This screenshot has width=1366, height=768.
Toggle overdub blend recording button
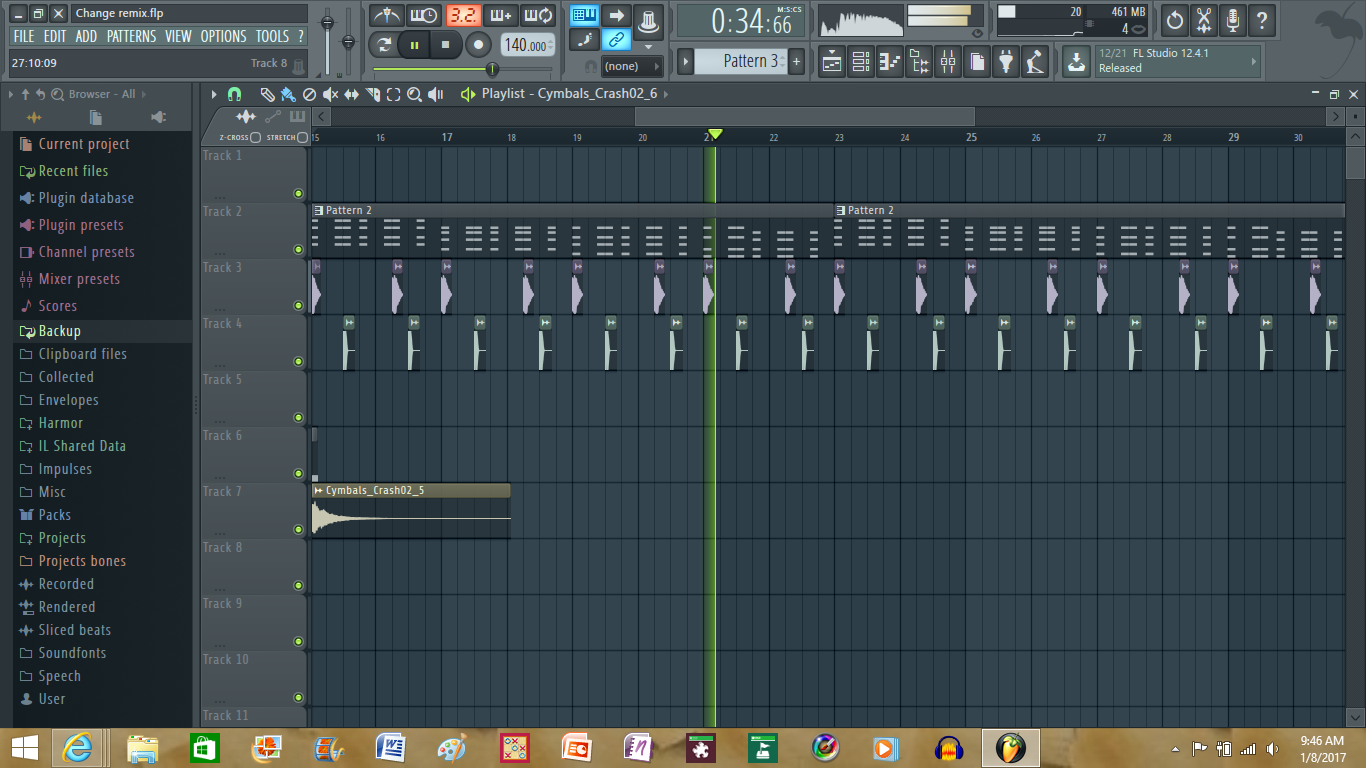501,16
